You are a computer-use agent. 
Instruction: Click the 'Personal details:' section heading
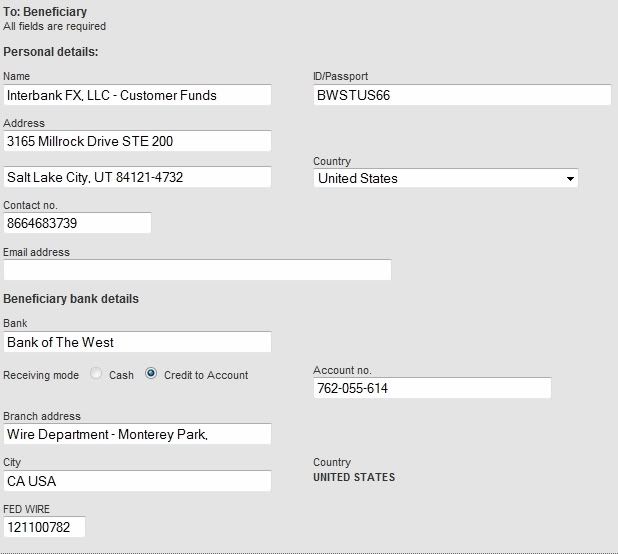51,51
